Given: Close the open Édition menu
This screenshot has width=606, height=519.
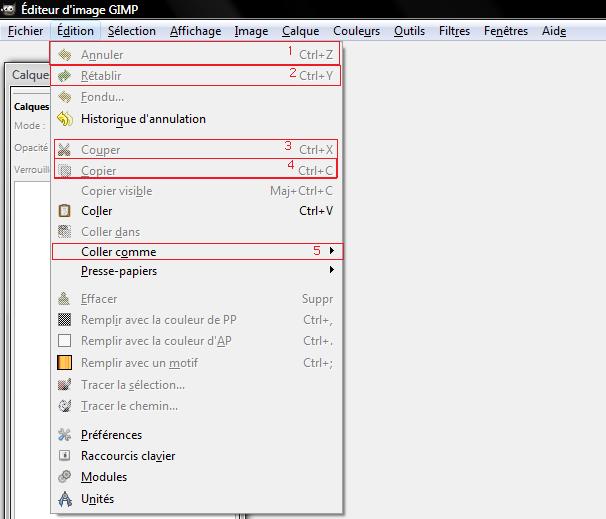Looking at the screenshot, I should pos(75,31).
